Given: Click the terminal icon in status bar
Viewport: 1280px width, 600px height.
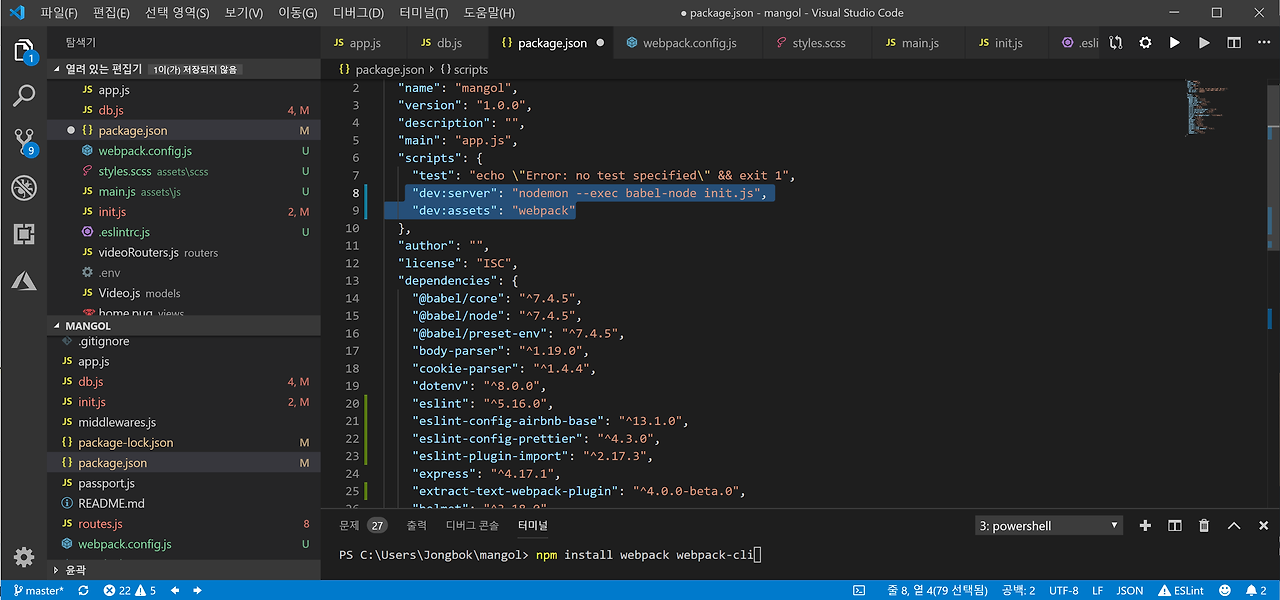Looking at the screenshot, I should [x=858, y=590].
